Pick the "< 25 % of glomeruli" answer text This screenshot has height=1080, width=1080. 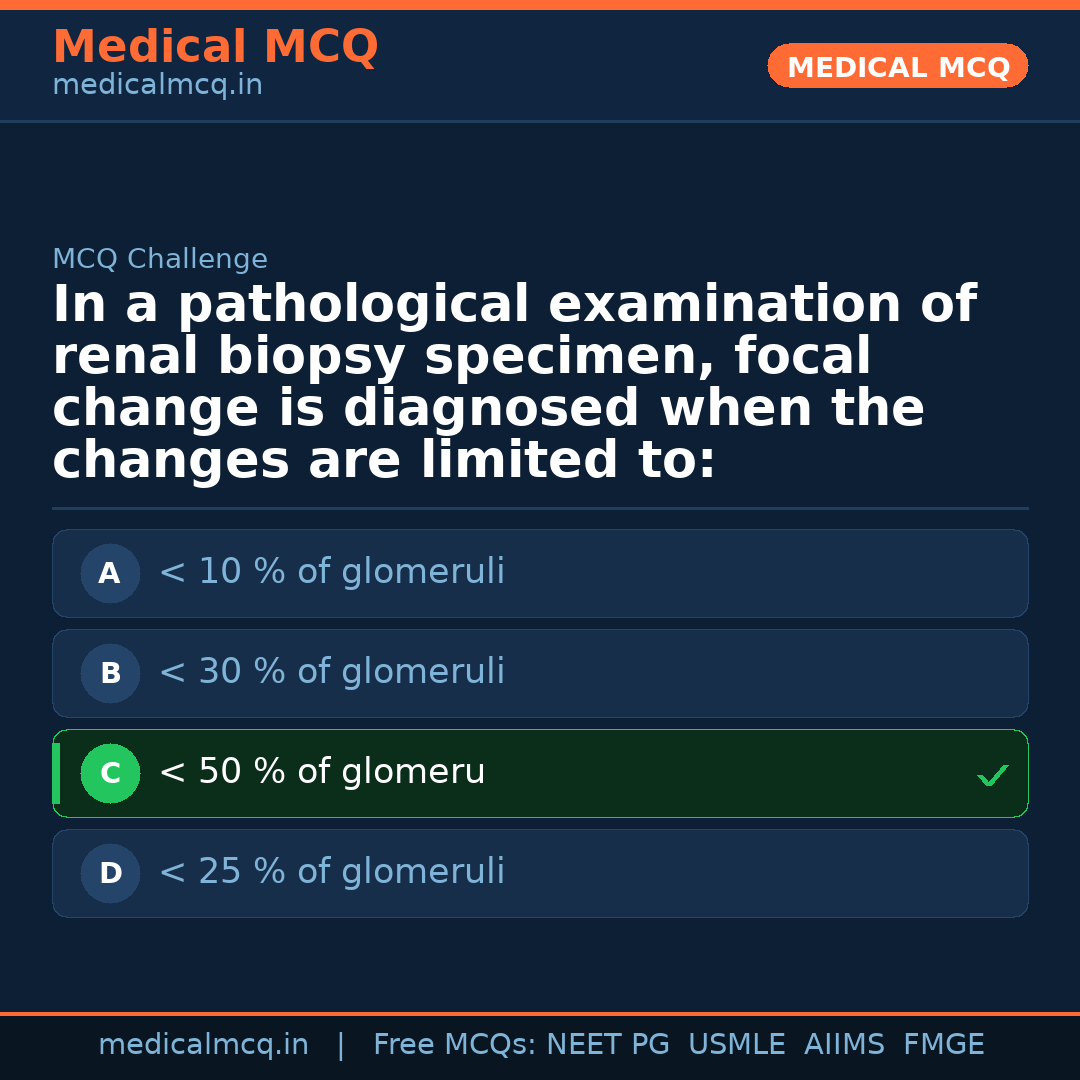click(331, 872)
